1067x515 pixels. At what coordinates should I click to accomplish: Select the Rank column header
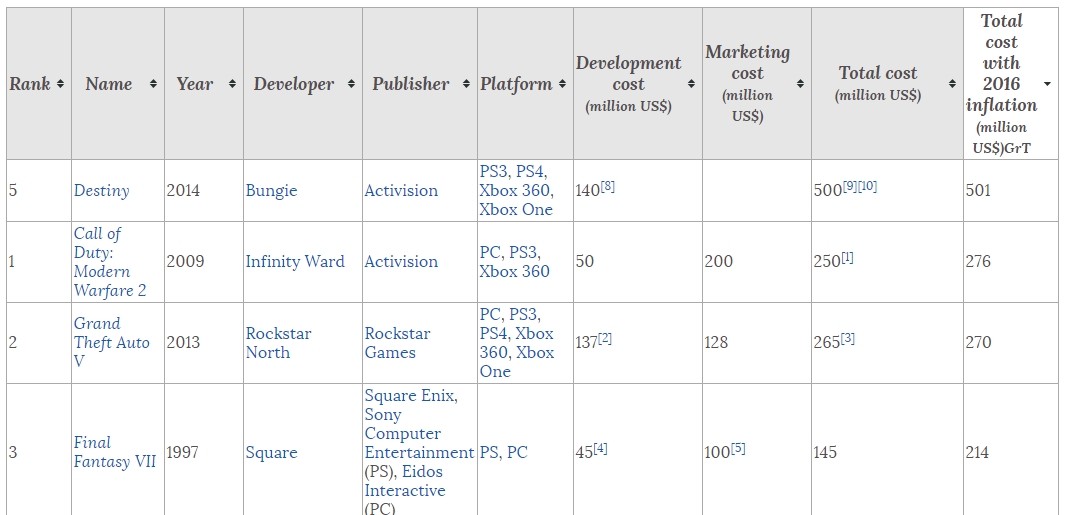pos(30,84)
